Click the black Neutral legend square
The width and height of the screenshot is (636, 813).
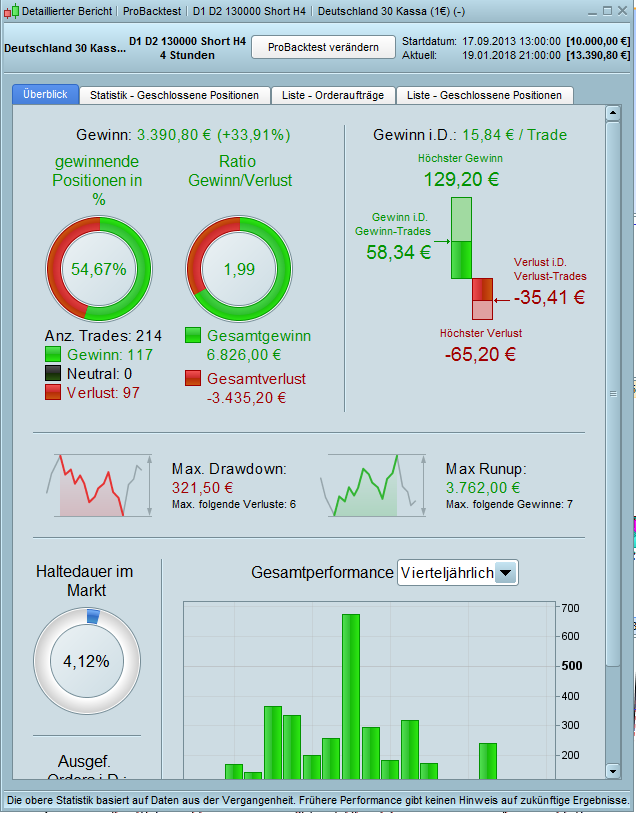pos(53,373)
